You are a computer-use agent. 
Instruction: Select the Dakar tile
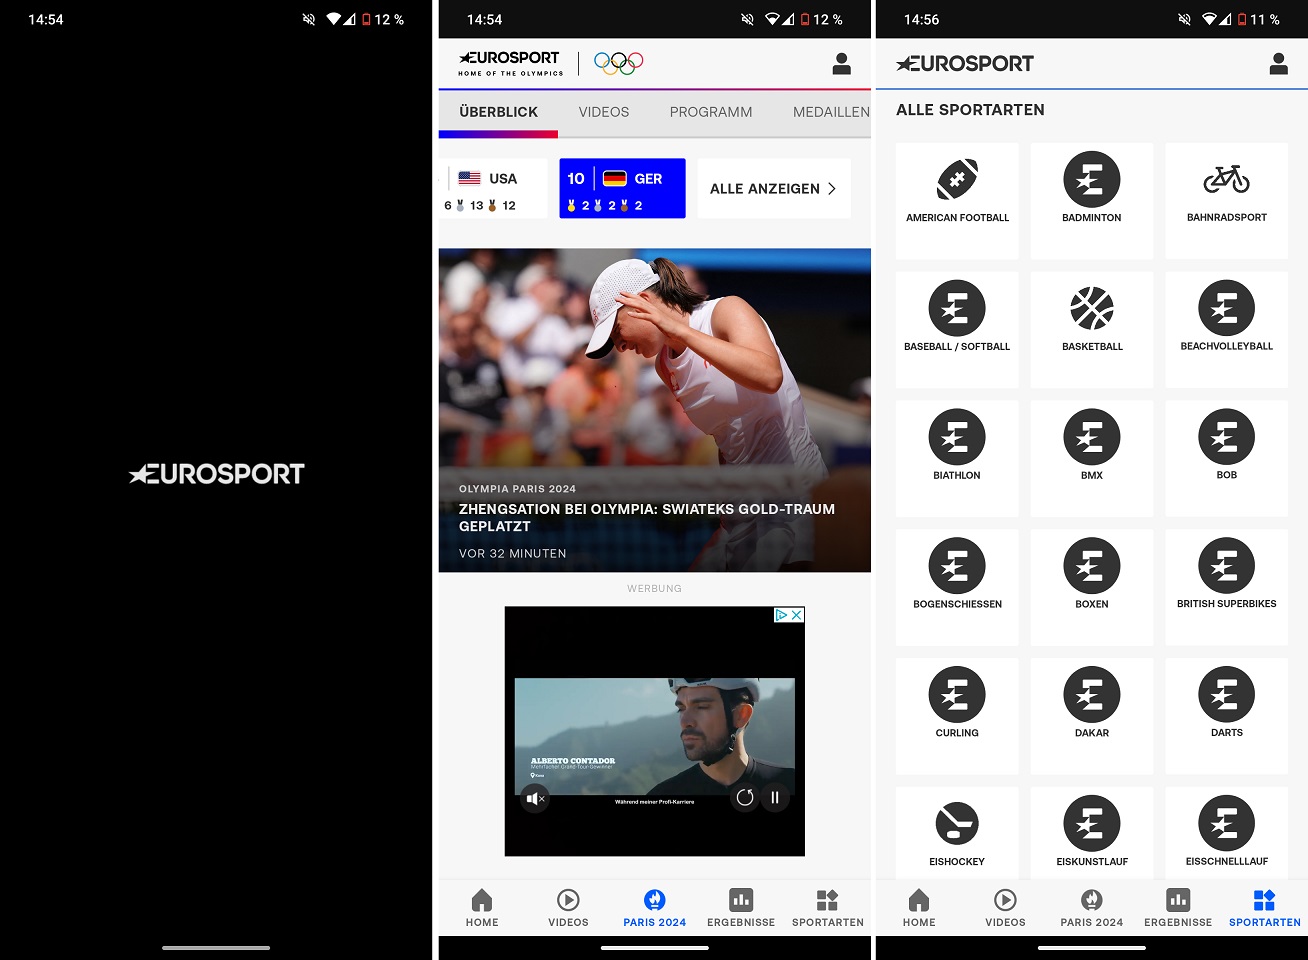click(1092, 716)
